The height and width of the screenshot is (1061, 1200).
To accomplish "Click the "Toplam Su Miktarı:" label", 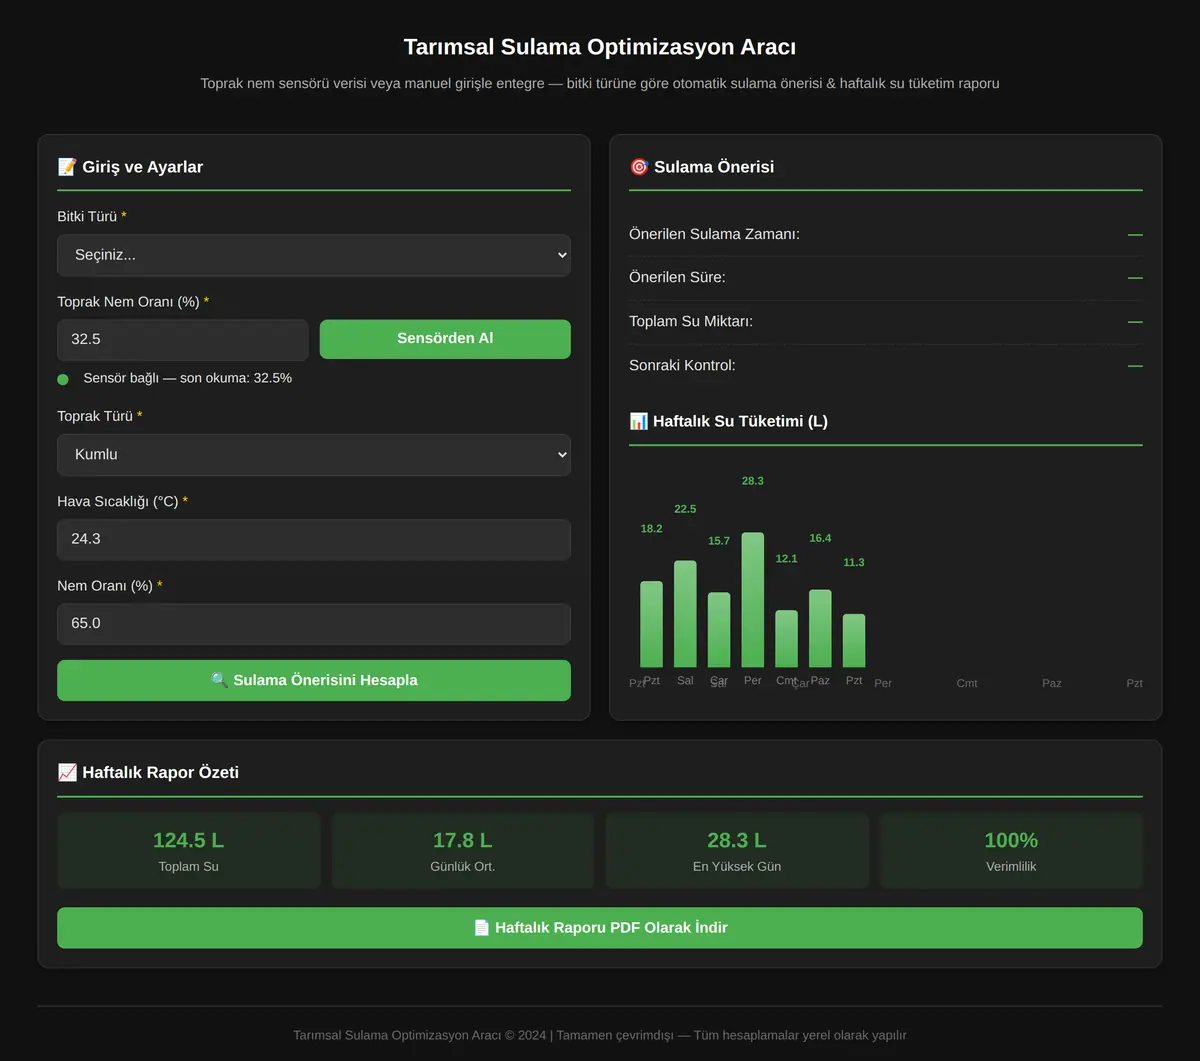I will [x=691, y=321].
